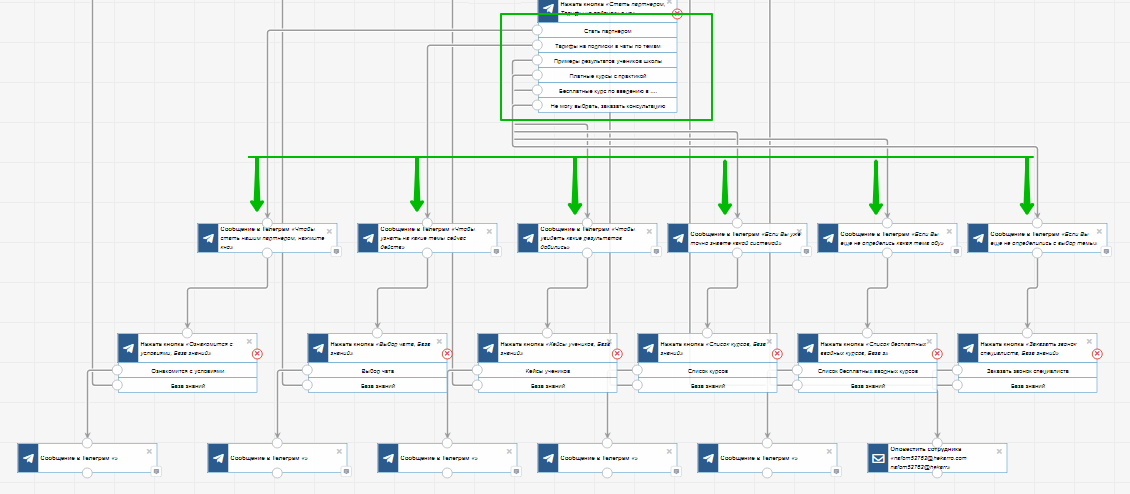Click red error icon on «Заказать звонок специалиста» block
Image resolution: width=1130 pixels, height=494 pixels.
[1097, 353]
